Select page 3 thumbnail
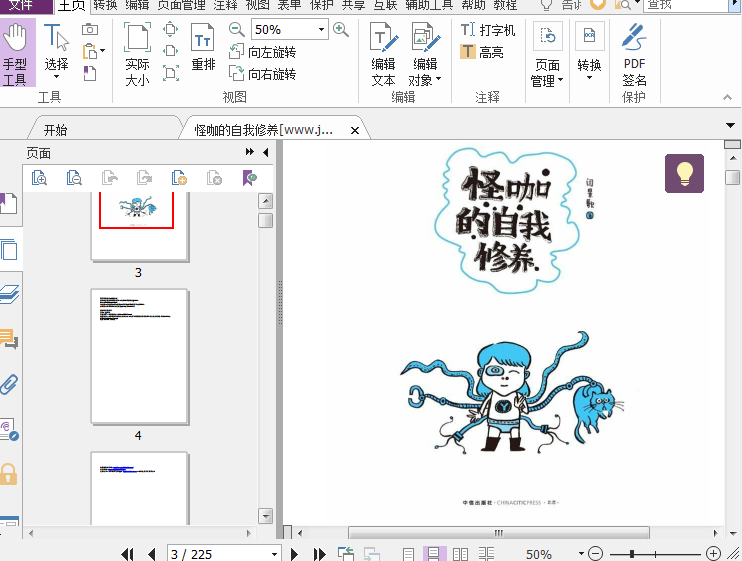The width and height of the screenshot is (742, 561). [140, 226]
